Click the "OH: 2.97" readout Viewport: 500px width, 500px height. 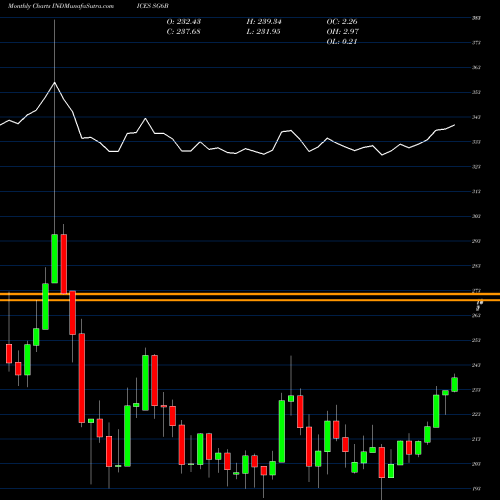click(x=342, y=32)
